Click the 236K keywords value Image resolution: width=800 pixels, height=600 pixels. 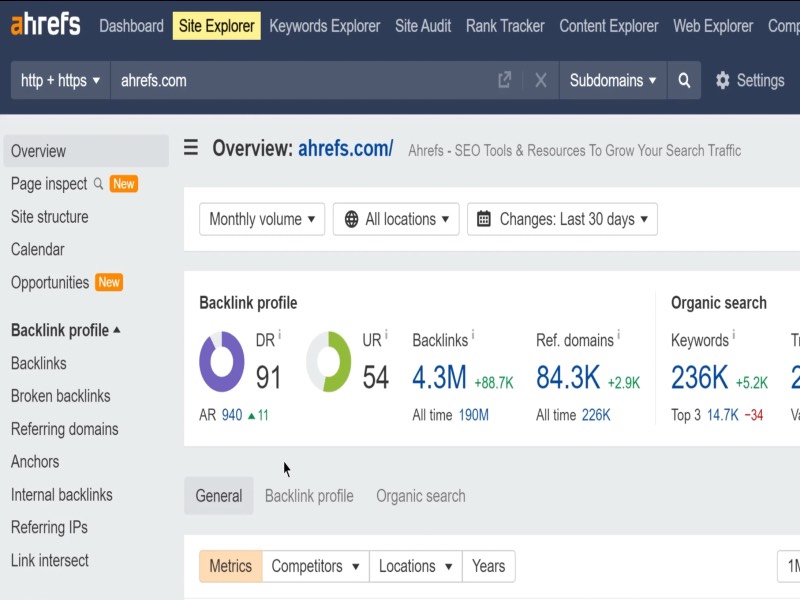tap(699, 378)
